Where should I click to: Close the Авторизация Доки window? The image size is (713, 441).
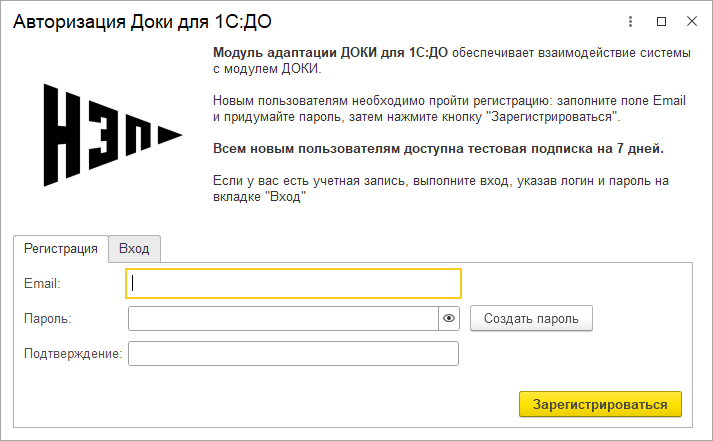click(691, 21)
